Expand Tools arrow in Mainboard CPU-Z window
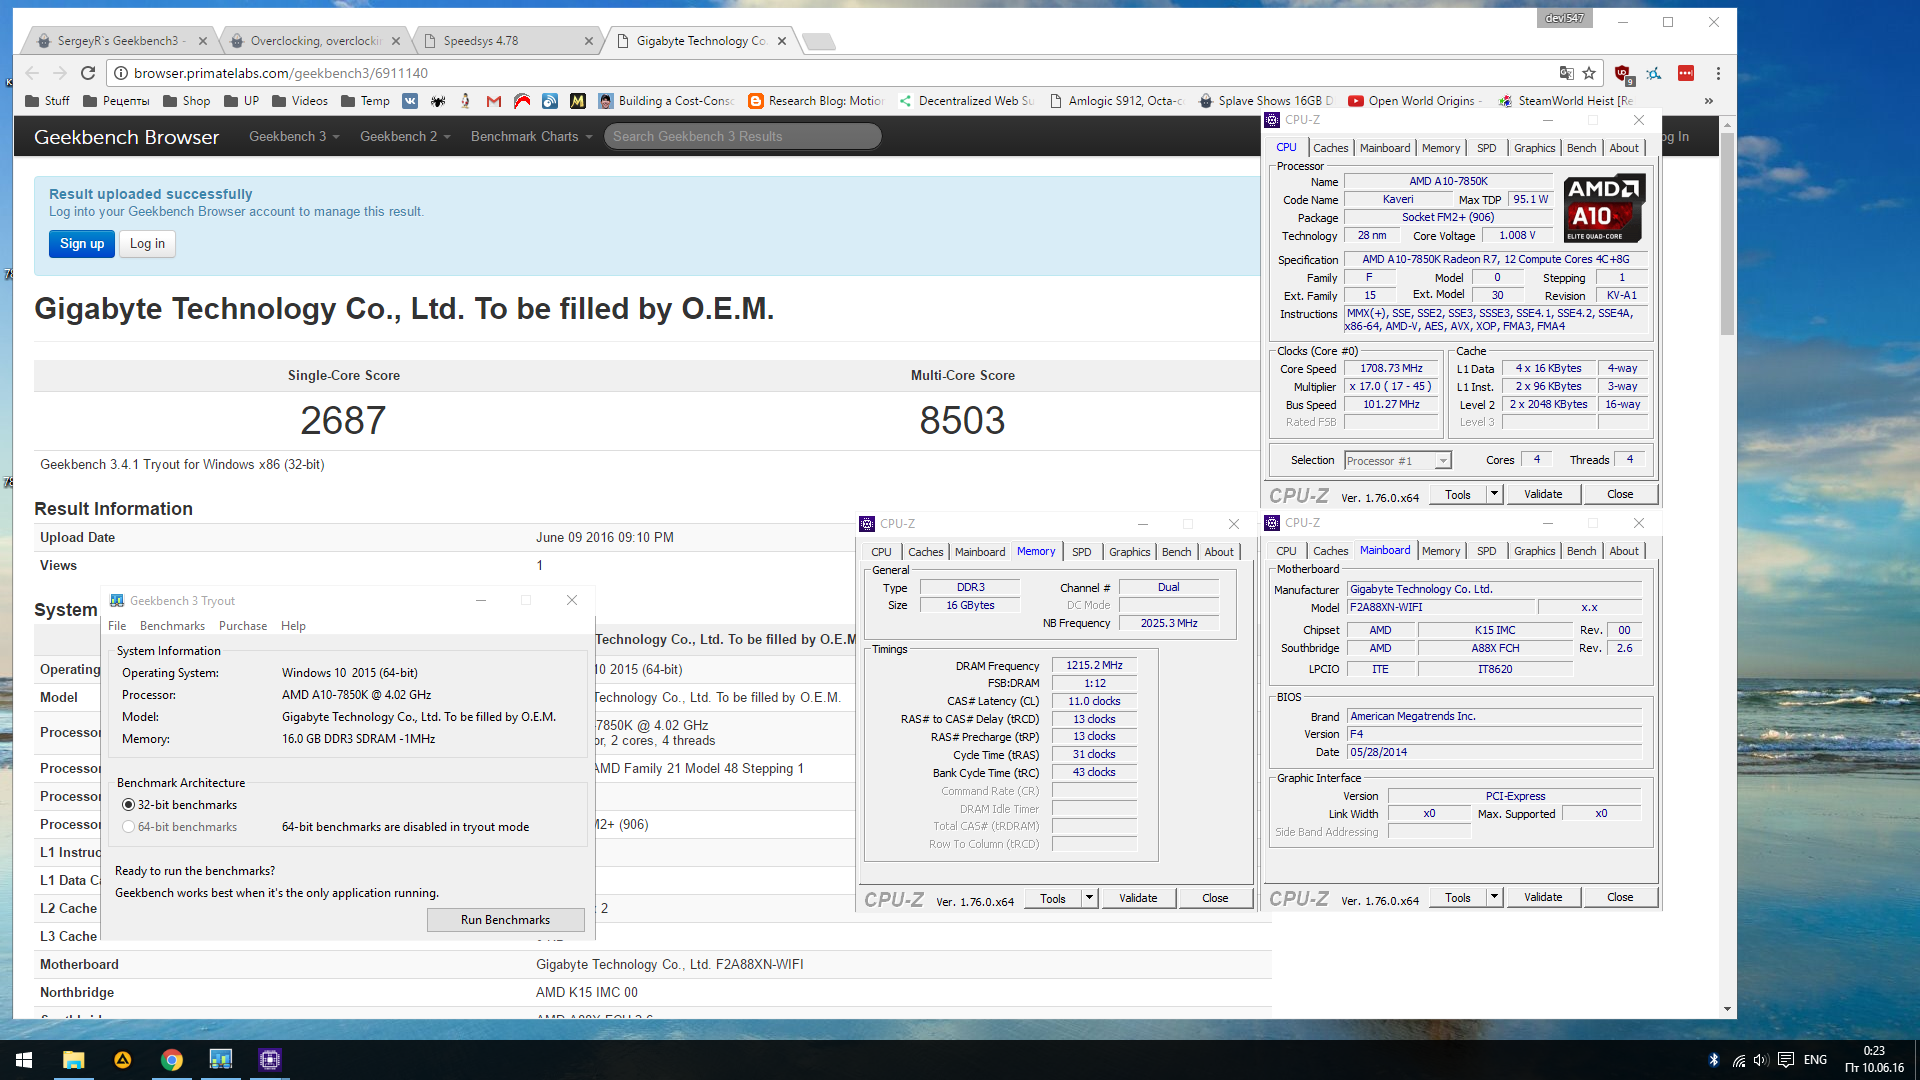The image size is (1920, 1080). click(1494, 897)
